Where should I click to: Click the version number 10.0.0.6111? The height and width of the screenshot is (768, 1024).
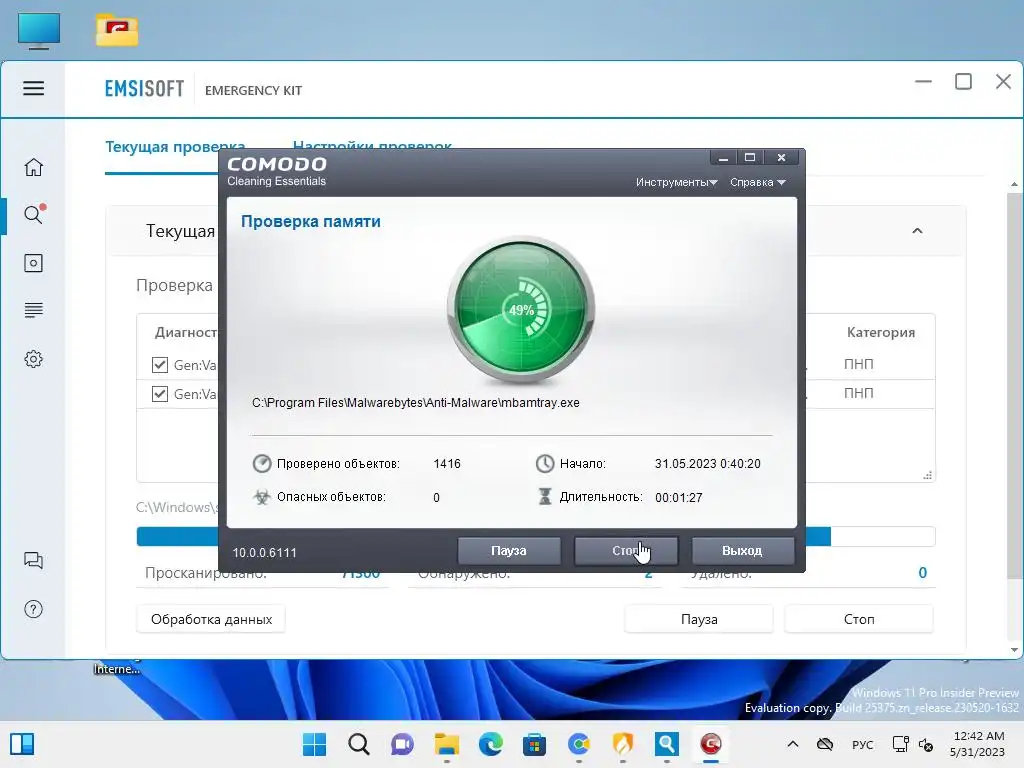pyautogui.click(x=264, y=552)
